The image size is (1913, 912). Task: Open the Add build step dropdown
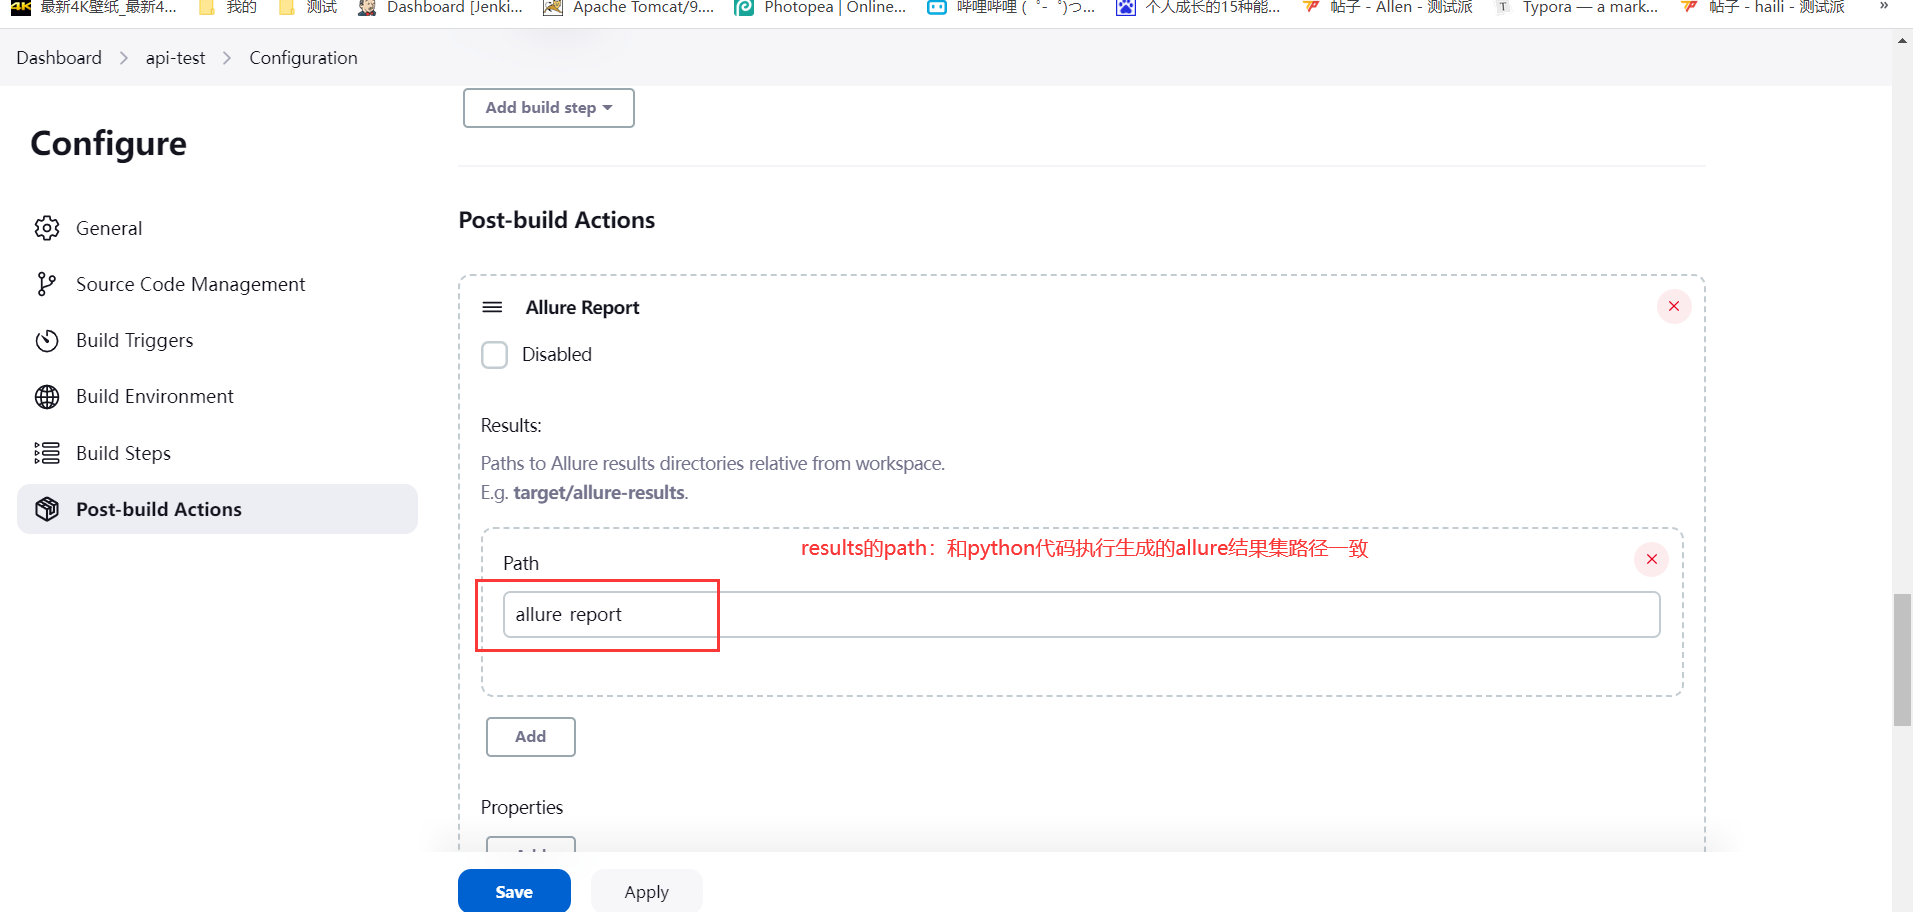pos(549,108)
